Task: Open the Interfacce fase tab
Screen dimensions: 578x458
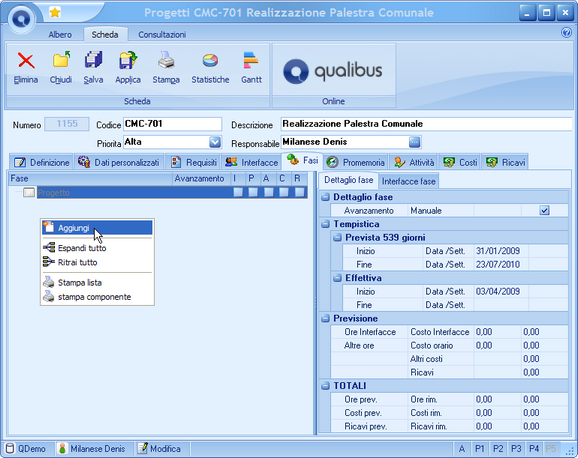Action: tap(408, 181)
